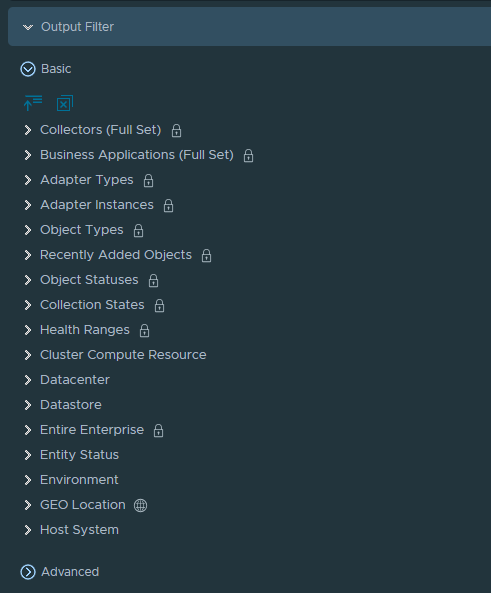The image size is (491, 593).
Task: Click the Object Statuses label
Action: click(89, 280)
